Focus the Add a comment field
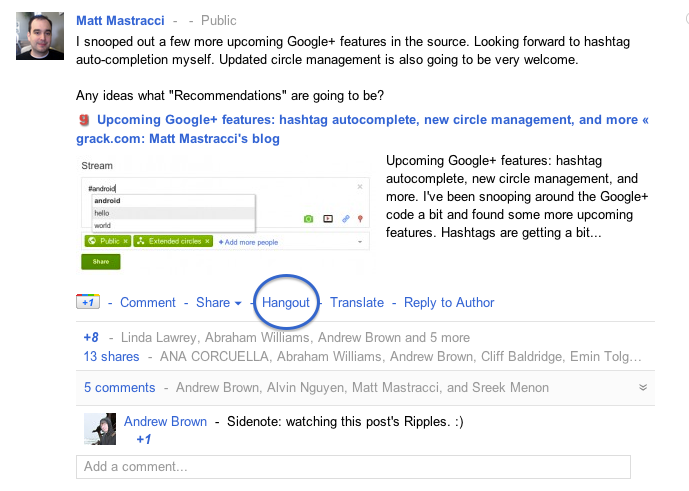This screenshot has height=491, width=689. tap(353, 467)
